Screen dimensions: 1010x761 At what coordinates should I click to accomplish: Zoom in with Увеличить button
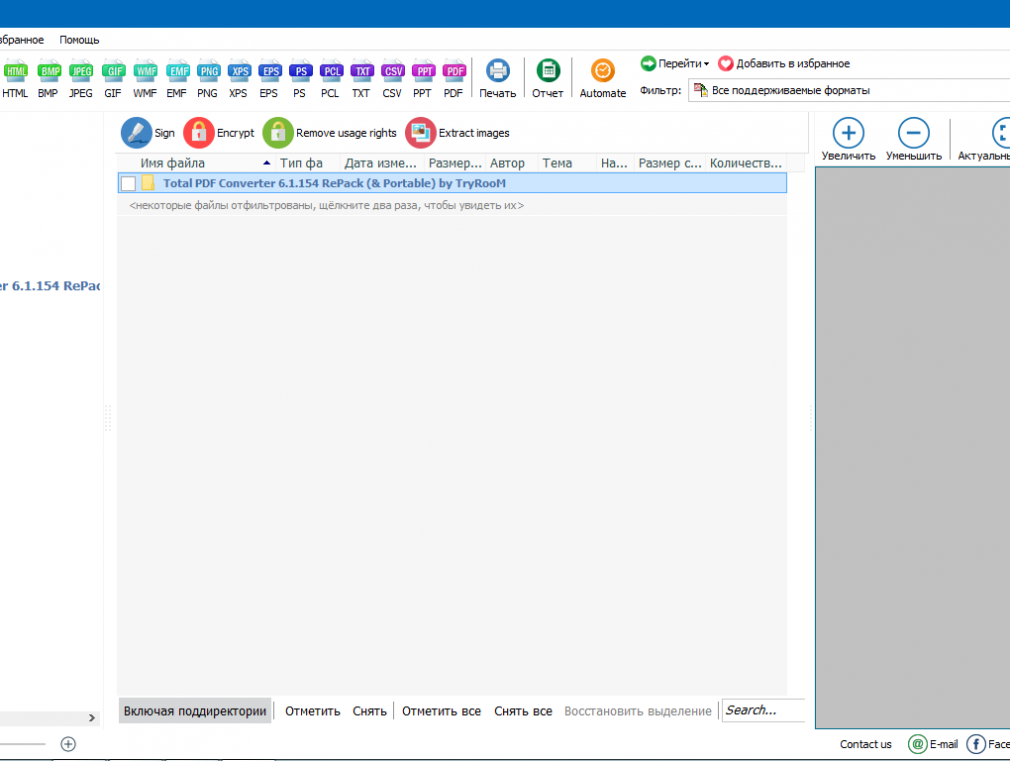pyautogui.click(x=848, y=139)
